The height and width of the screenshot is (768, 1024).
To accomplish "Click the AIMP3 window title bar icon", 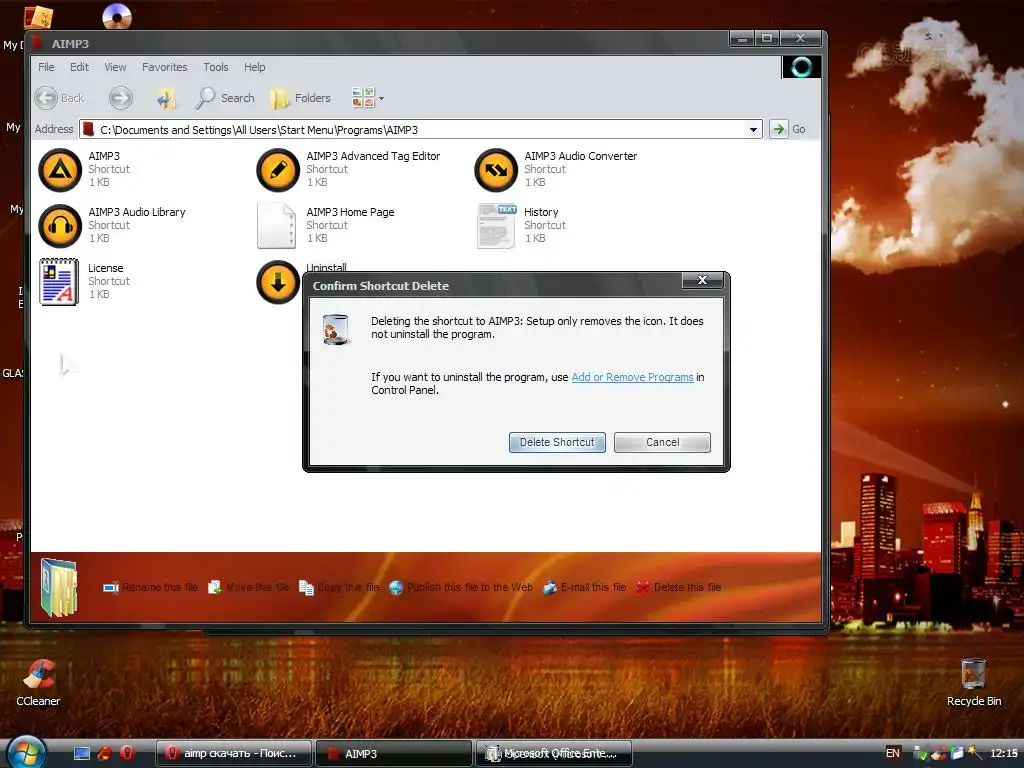I will click(38, 43).
